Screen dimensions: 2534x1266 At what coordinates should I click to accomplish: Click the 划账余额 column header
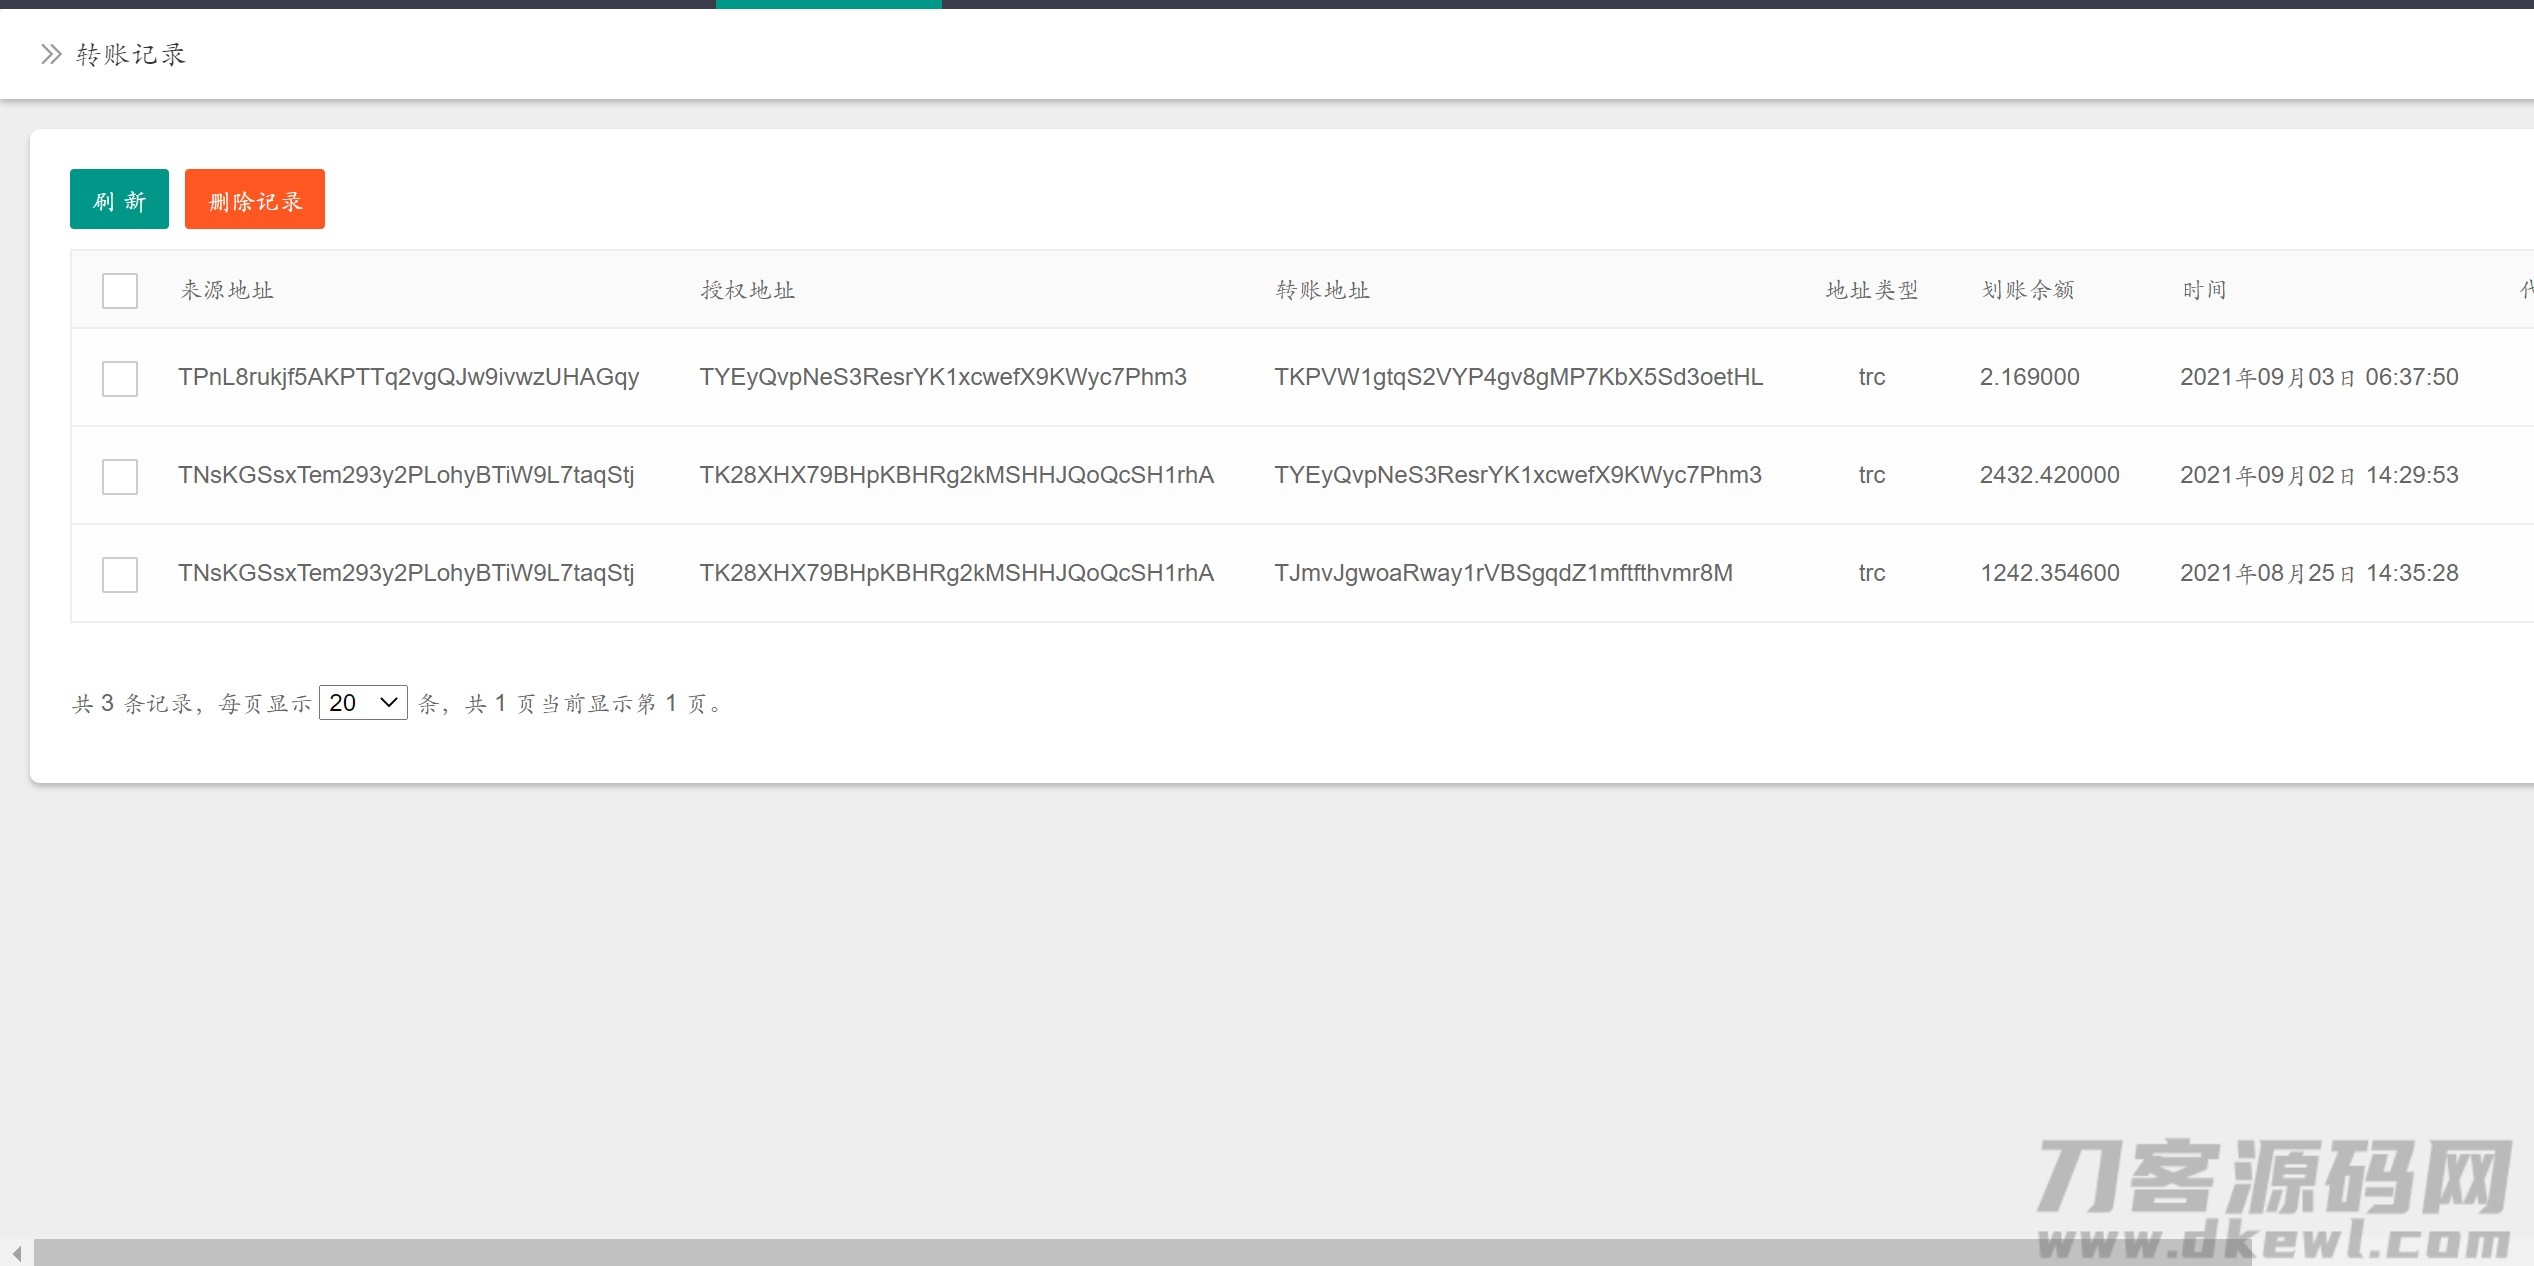(x=2028, y=290)
